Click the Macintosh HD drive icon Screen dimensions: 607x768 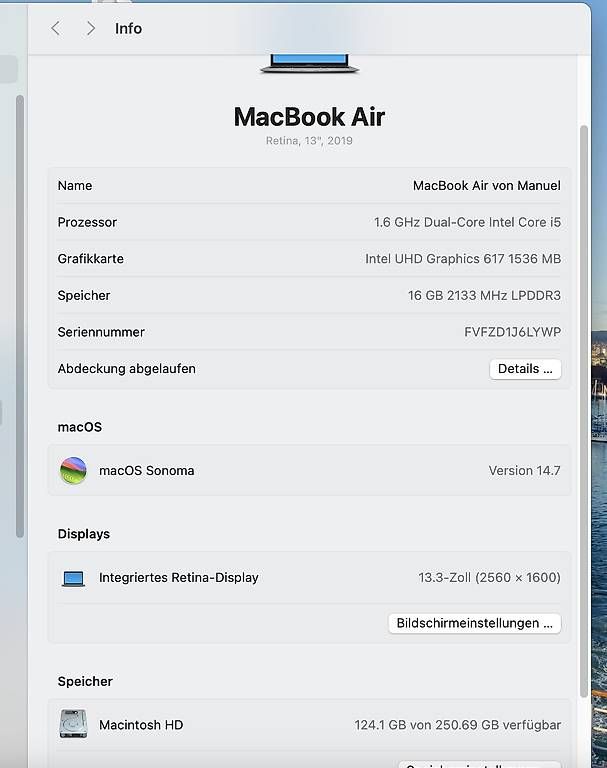pos(73,723)
